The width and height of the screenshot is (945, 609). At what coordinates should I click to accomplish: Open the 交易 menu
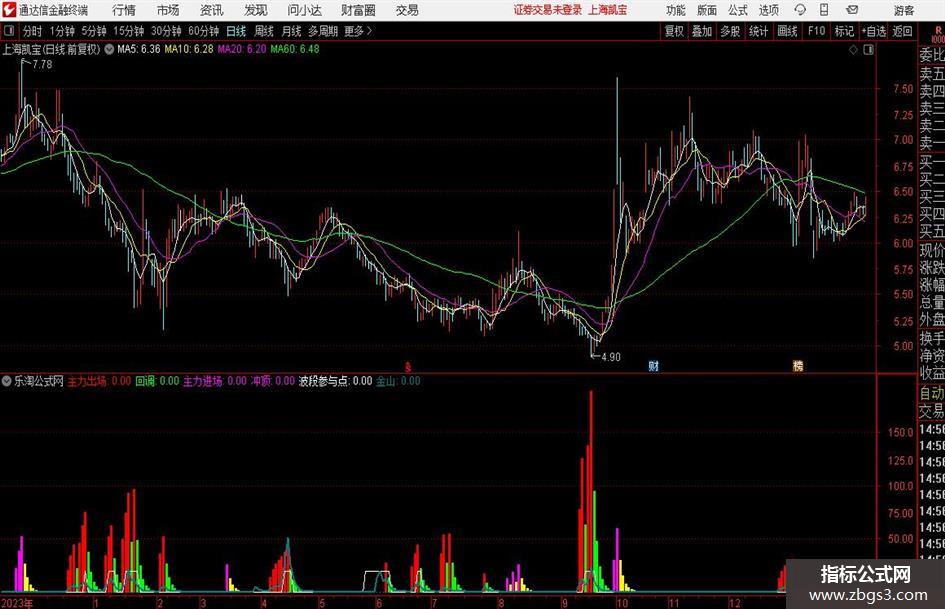tap(407, 10)
